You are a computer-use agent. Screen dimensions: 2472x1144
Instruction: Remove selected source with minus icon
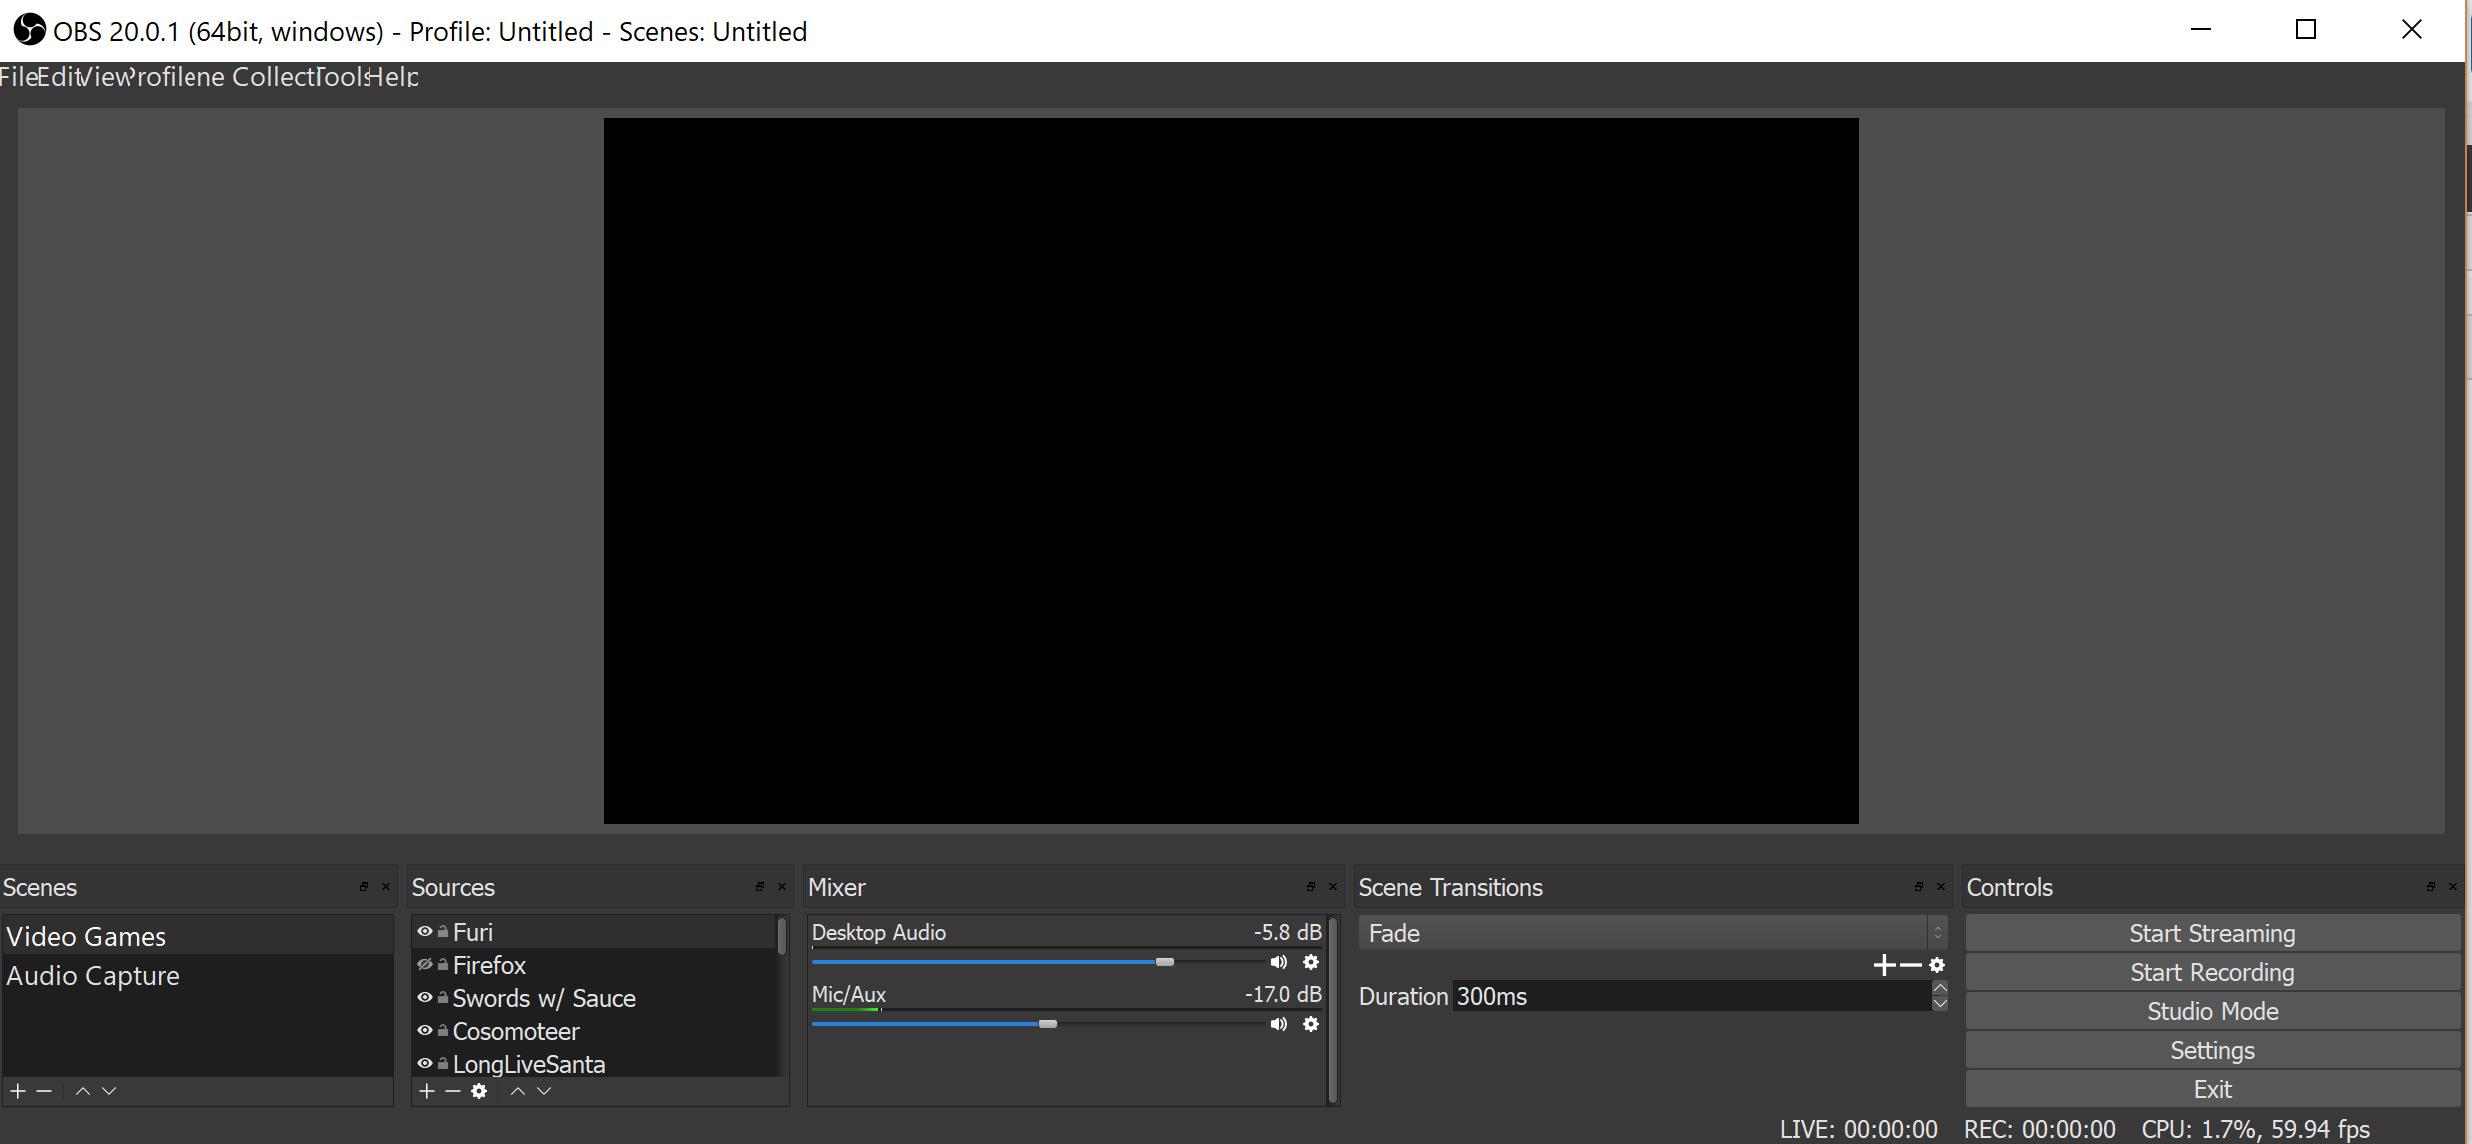point(453,1091)
